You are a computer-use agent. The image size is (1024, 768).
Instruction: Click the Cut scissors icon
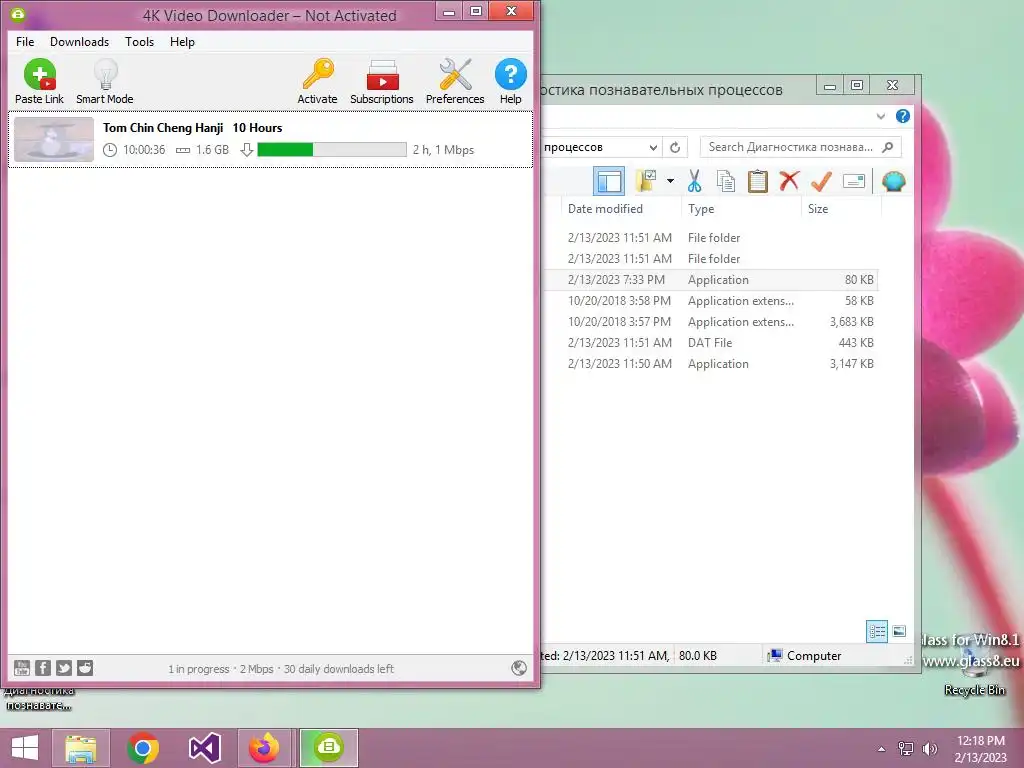pos(694,181)
